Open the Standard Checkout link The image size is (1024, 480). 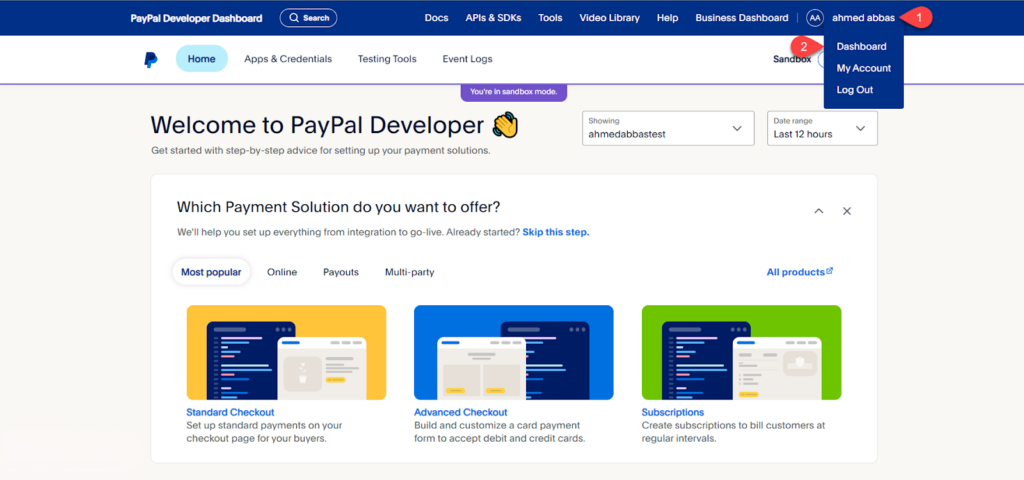click(231, 412)
